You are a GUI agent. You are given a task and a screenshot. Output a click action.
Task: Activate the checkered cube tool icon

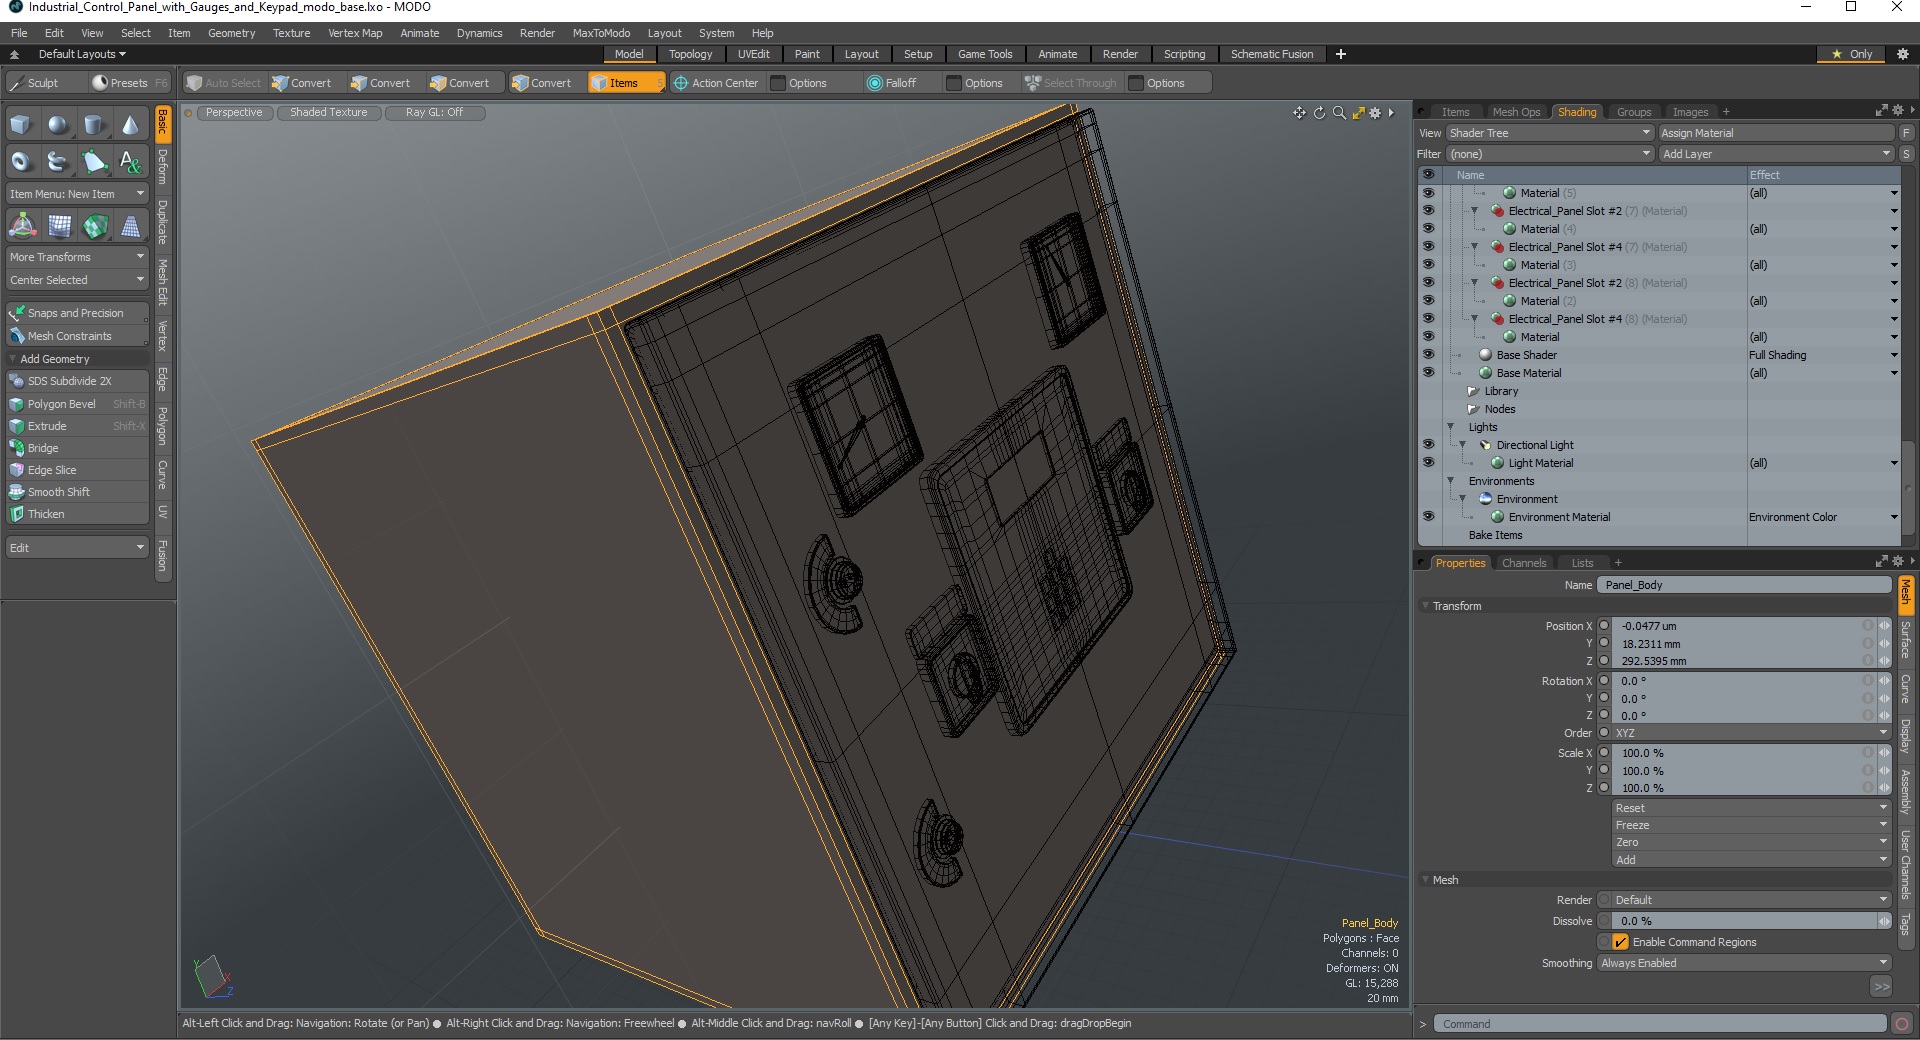pos(95,226)
